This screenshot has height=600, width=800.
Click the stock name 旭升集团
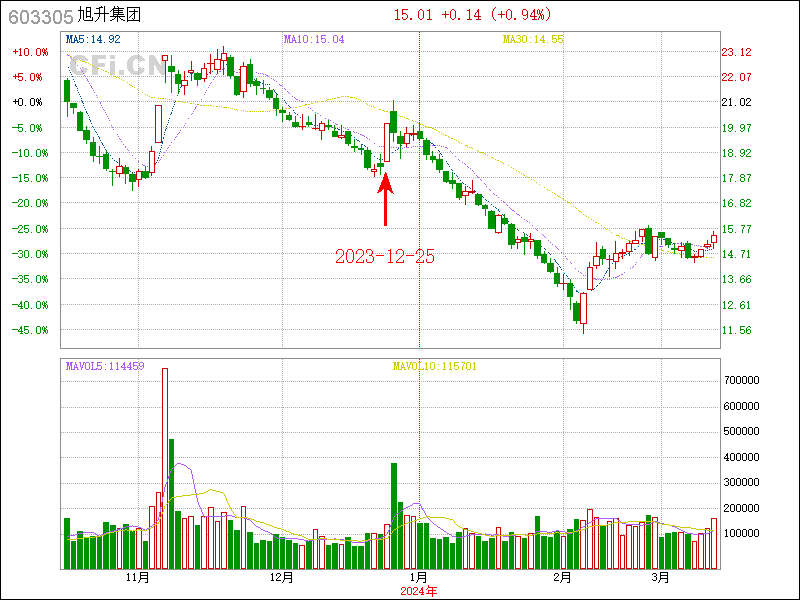[107, 16]
